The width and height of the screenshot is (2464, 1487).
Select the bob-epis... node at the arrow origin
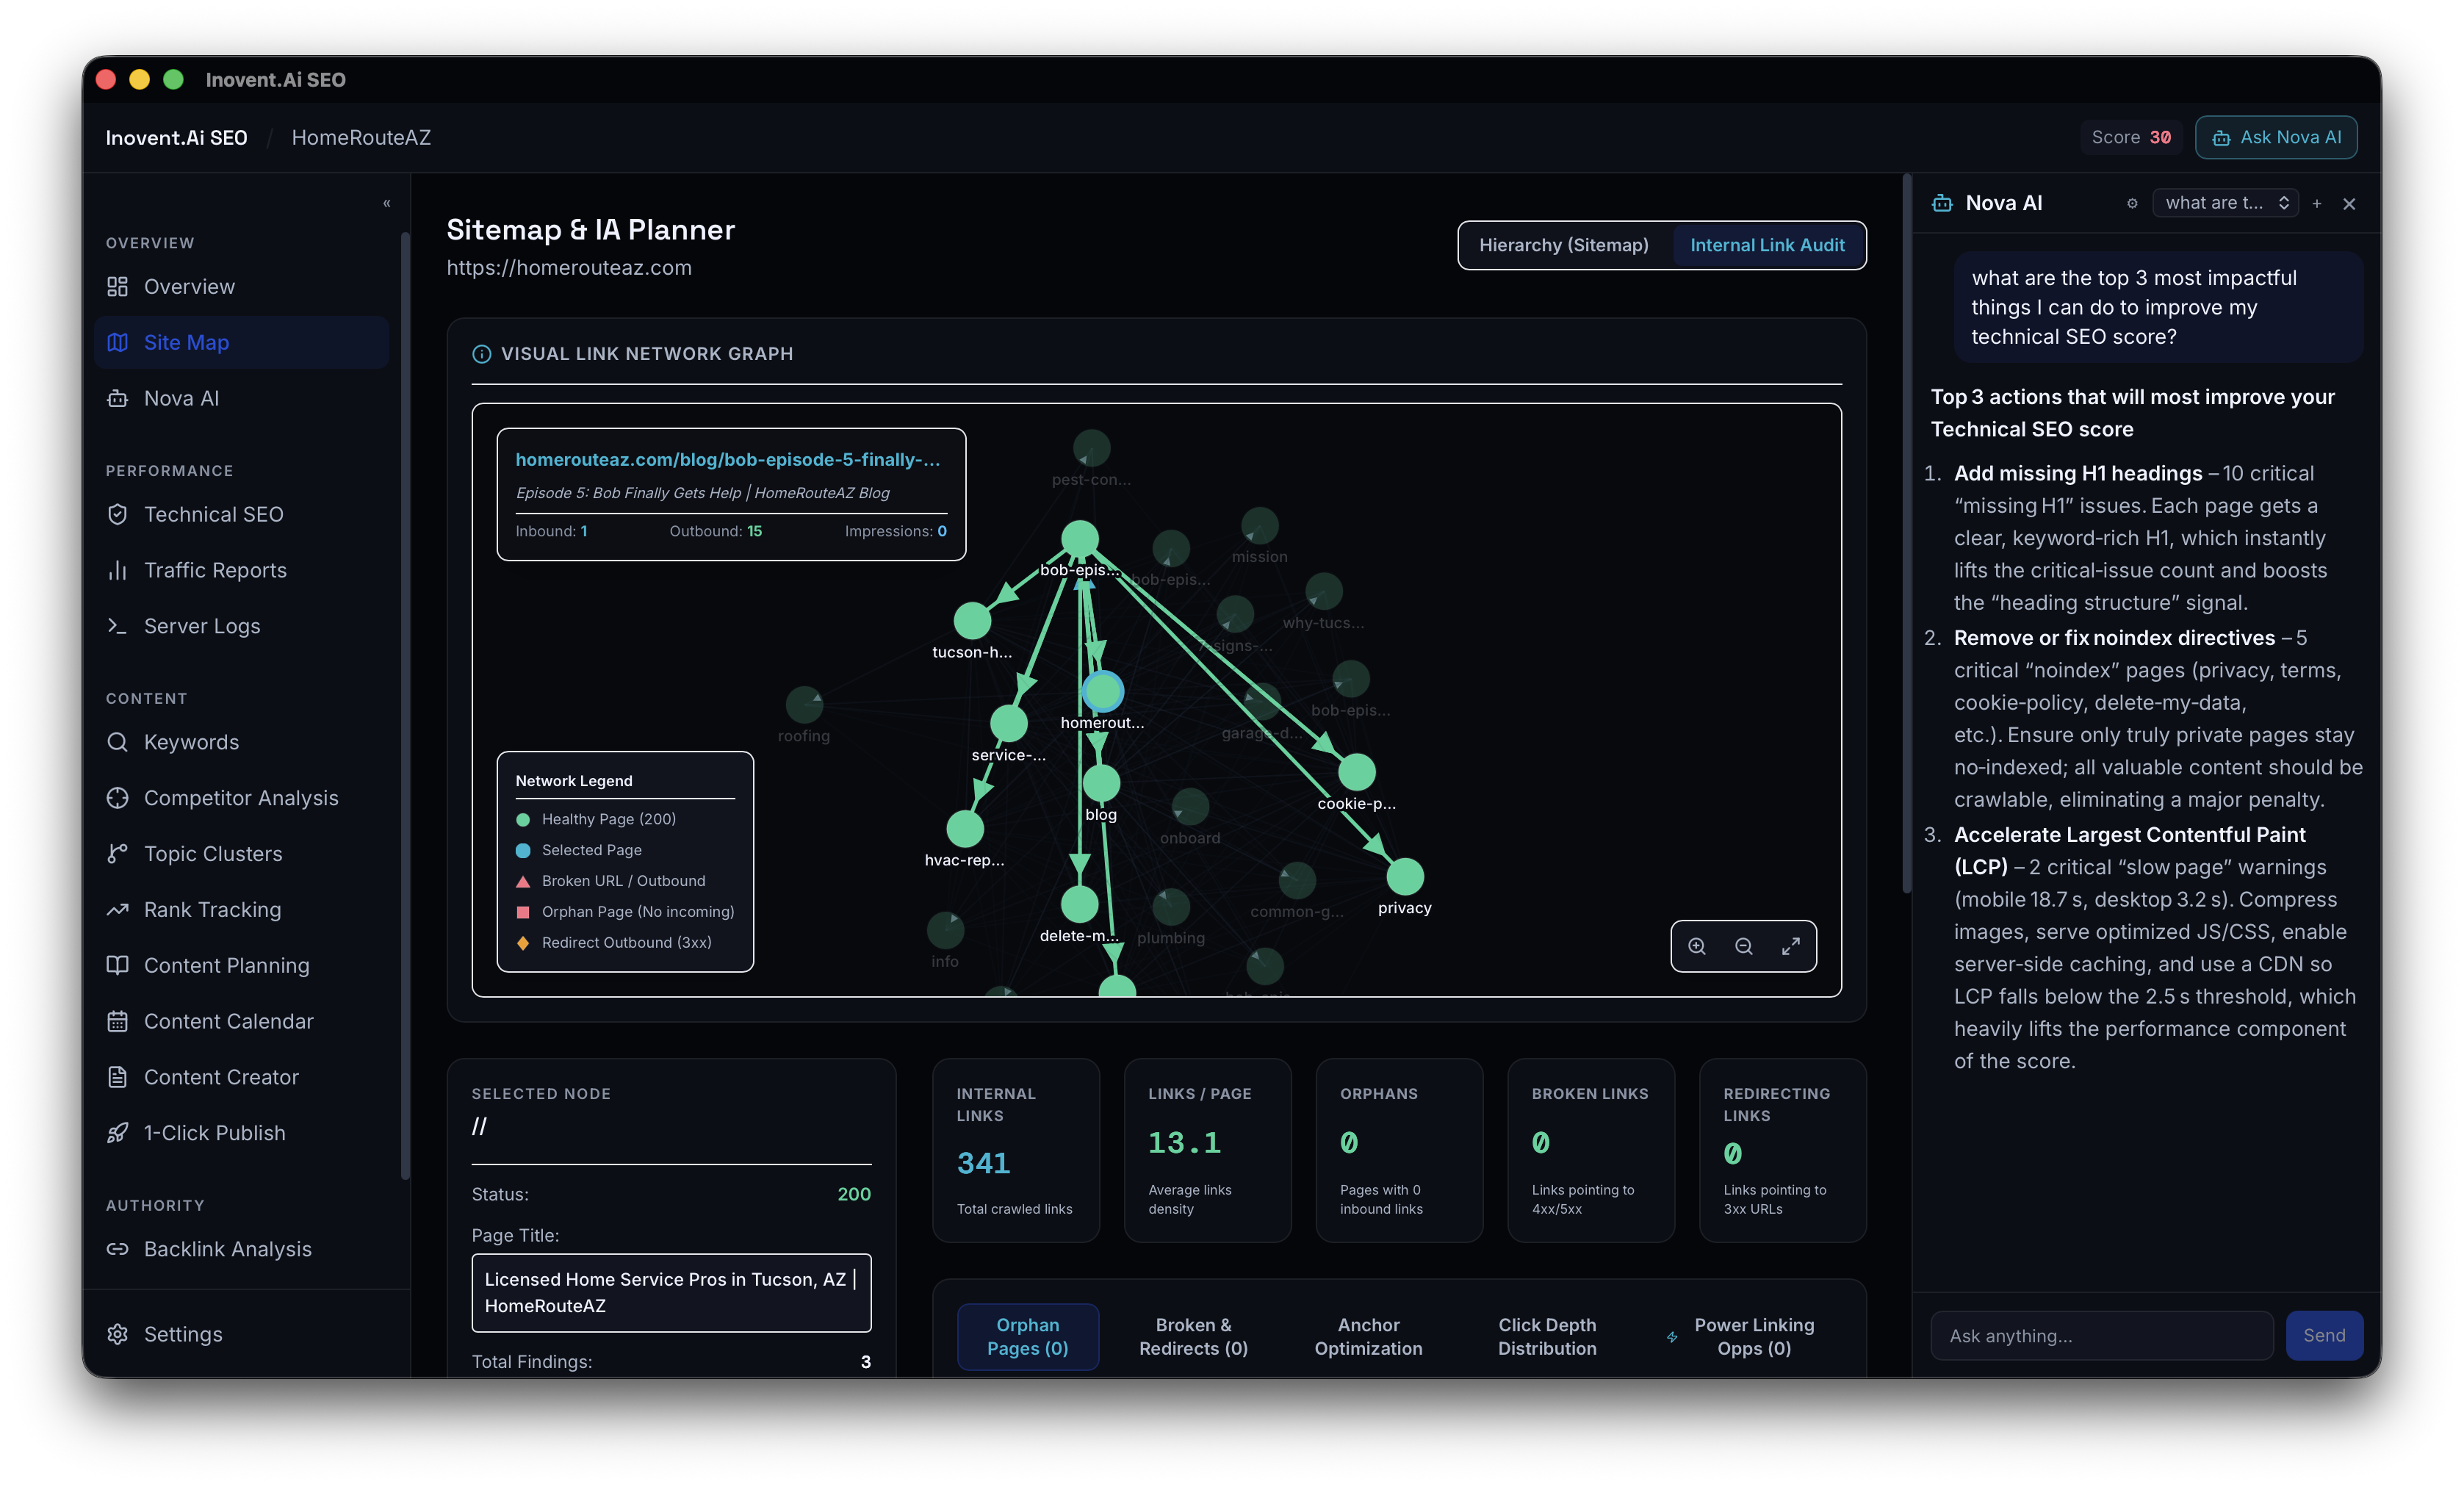[x=1080, y=540]
